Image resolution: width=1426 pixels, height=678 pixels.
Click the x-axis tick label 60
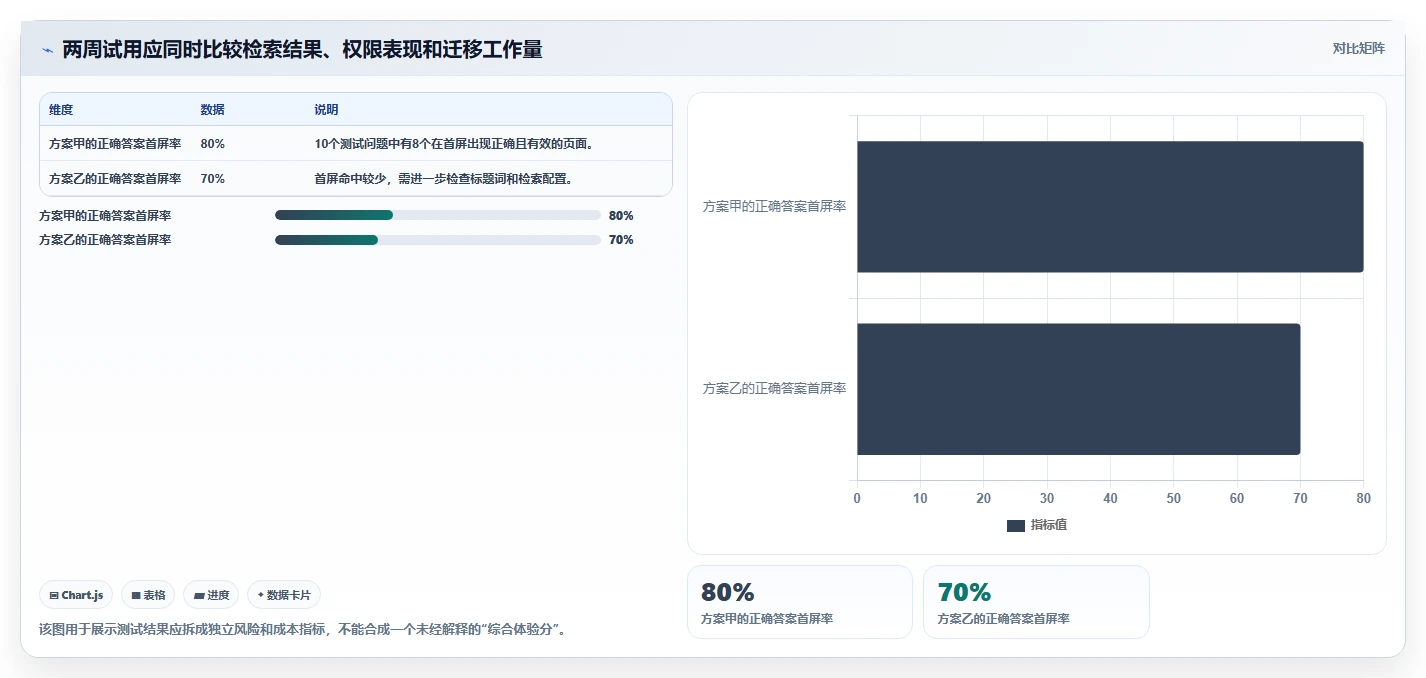tap(1237, 498)
